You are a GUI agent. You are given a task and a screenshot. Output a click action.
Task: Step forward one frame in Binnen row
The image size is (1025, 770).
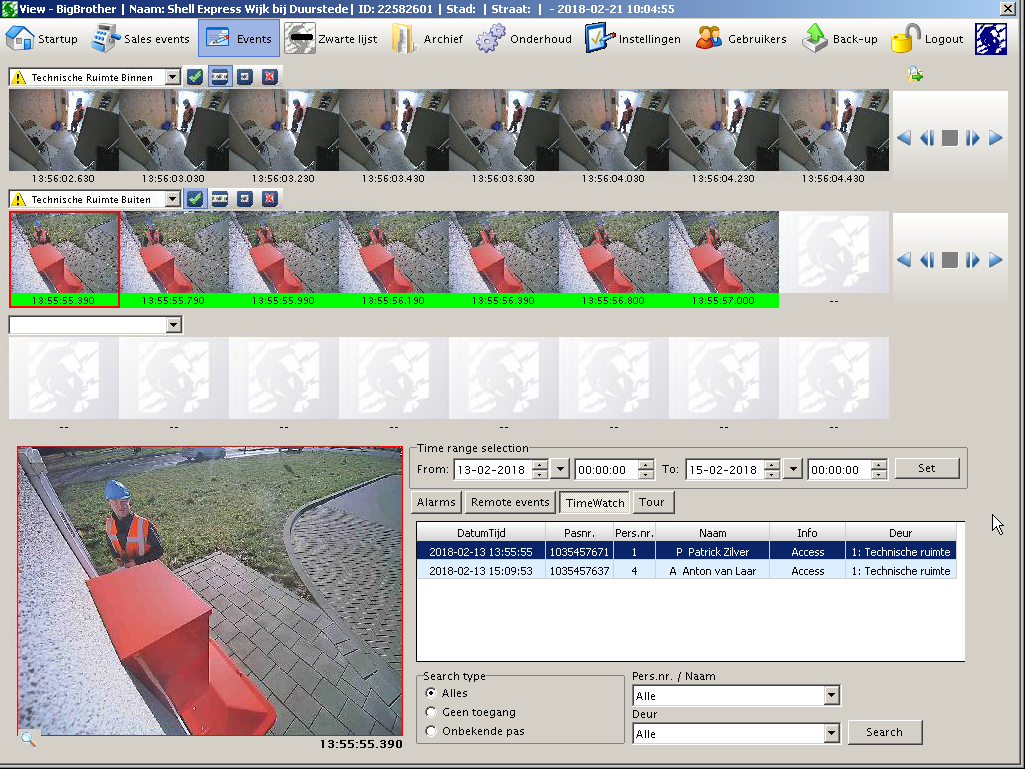[x=973, y=138]
